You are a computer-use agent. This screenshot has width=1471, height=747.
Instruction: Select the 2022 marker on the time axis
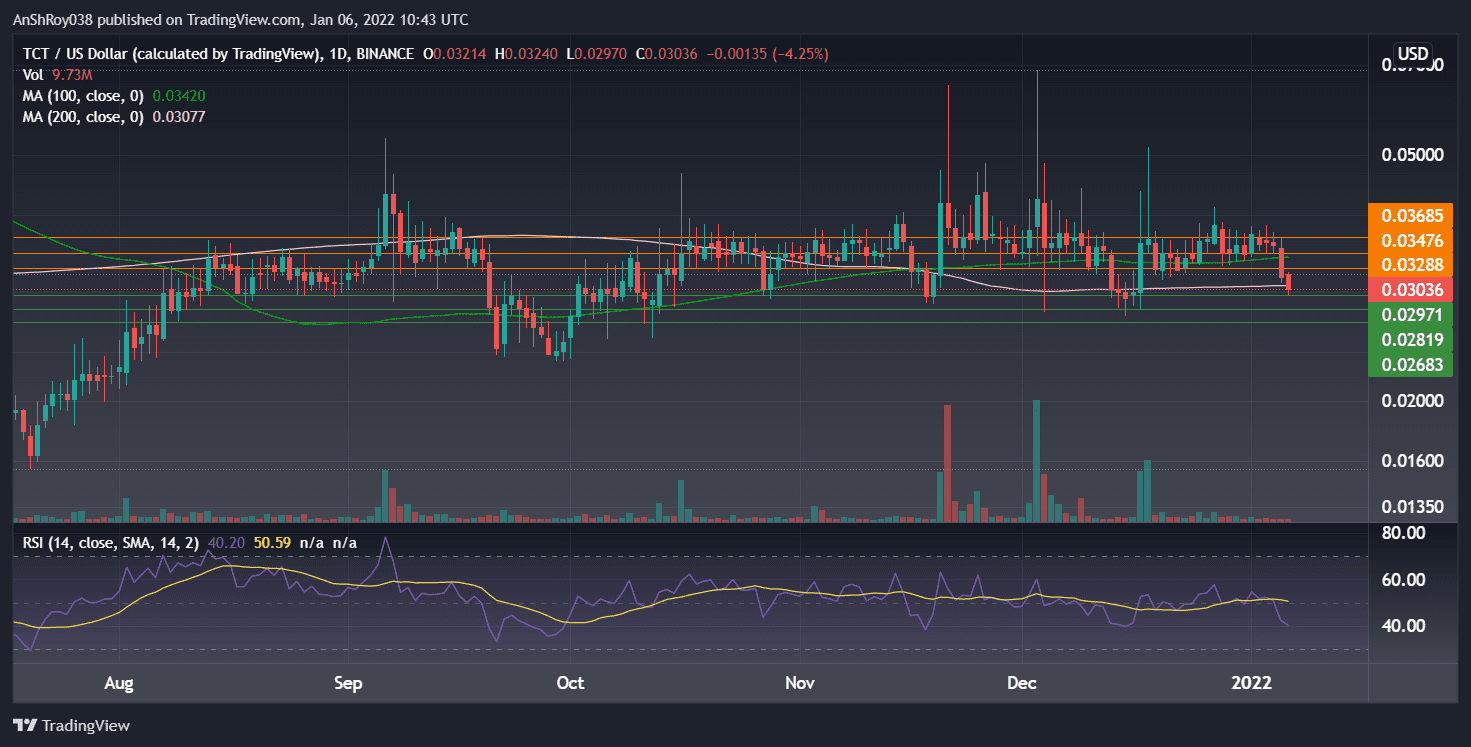click(1253, 683)
